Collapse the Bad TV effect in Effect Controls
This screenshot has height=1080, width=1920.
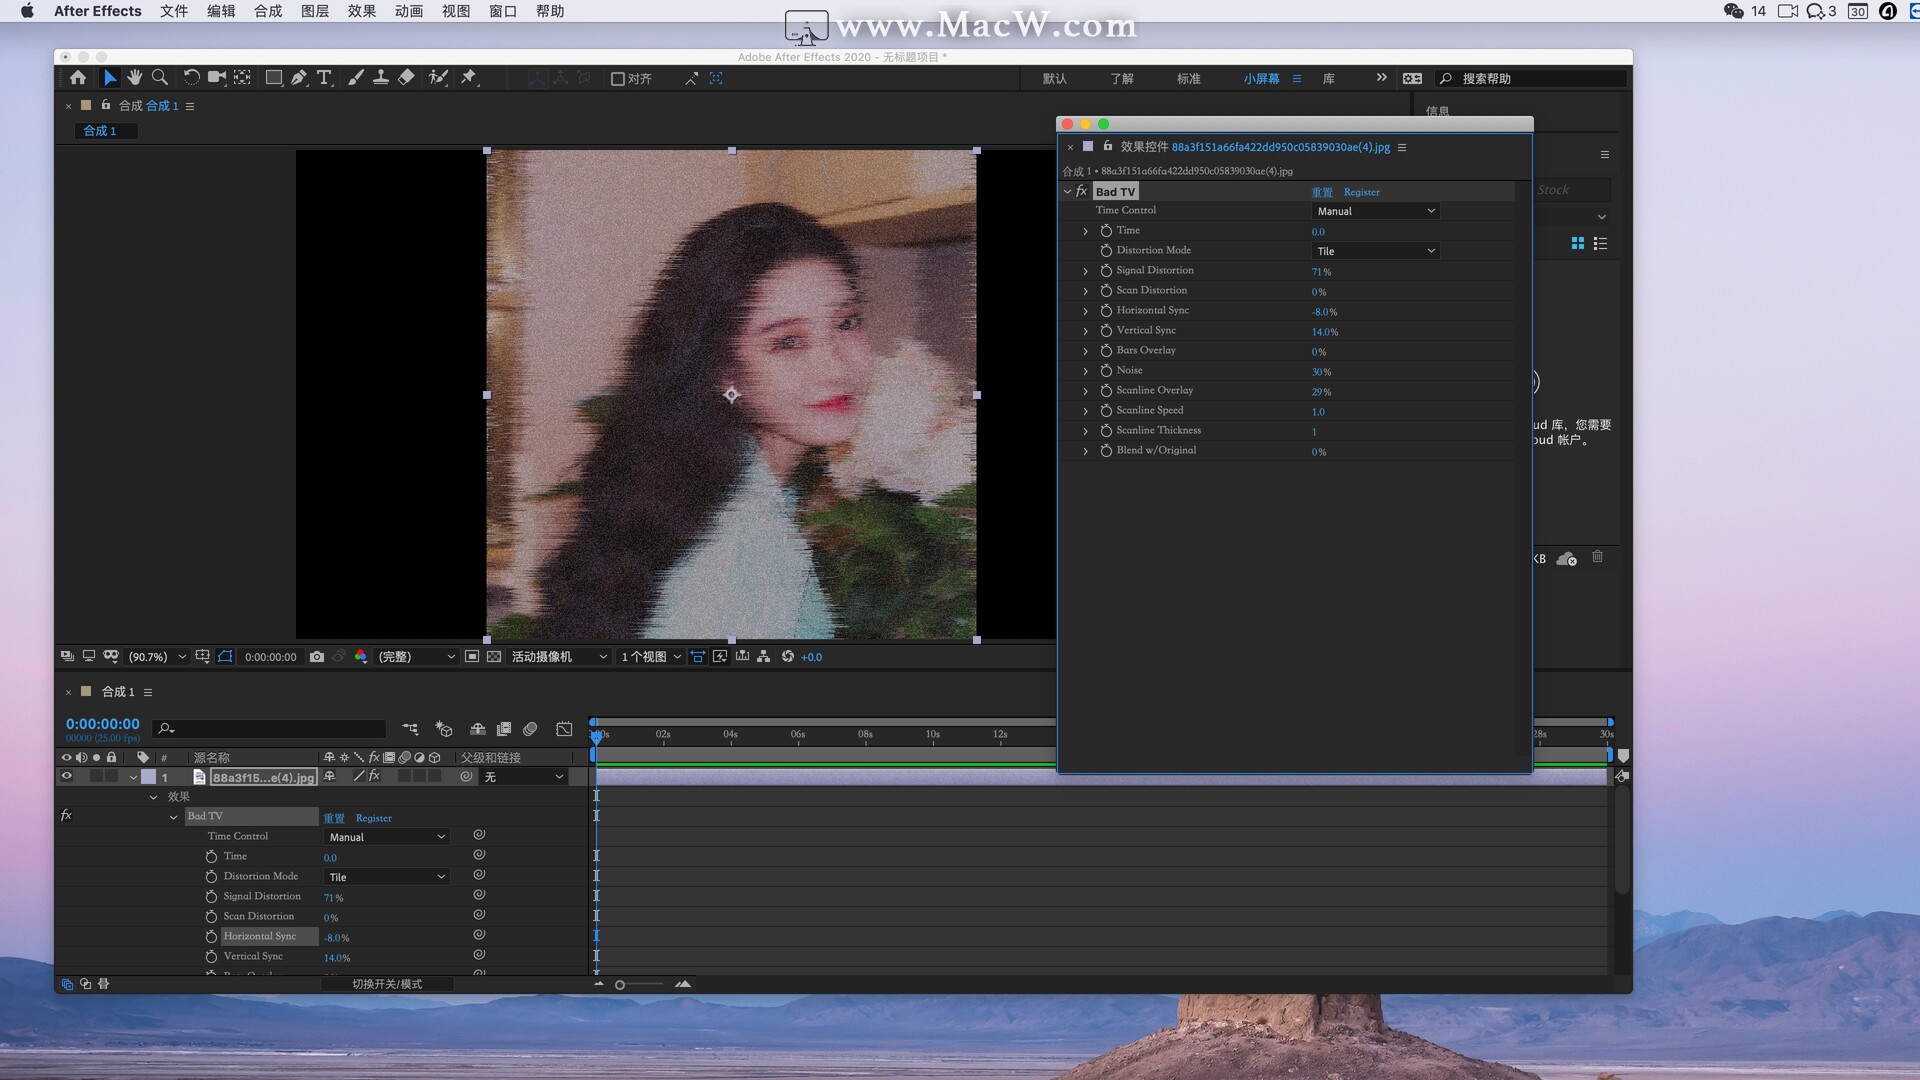click(1069, 191)
